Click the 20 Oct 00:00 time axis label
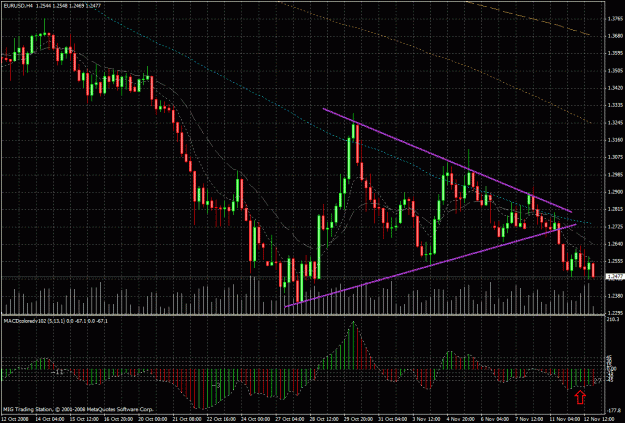This screenshot has height=423, width=625. [x=154, y=419]
